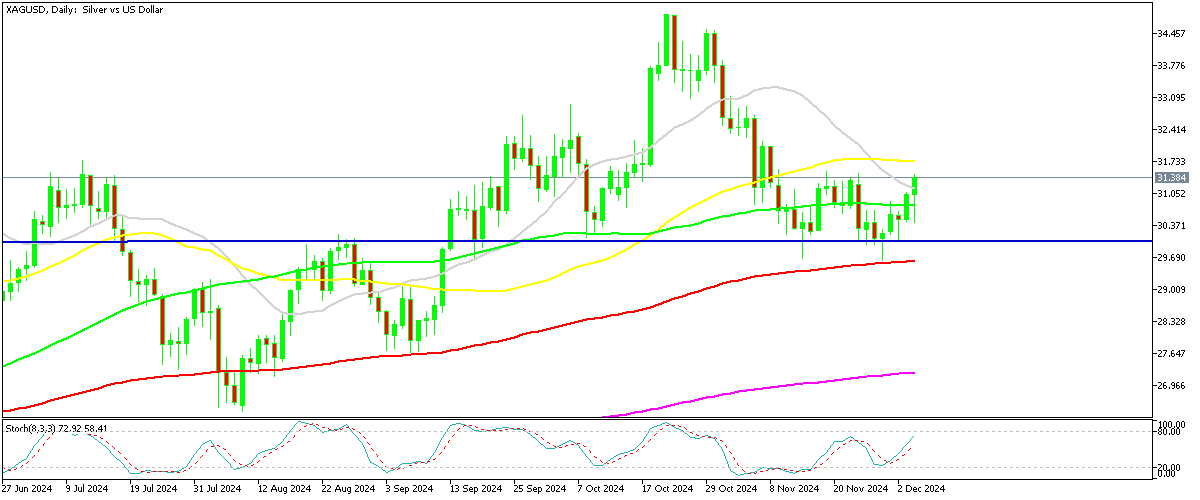Click the 31.733 price axis label
The height and width of the screenshot is (500, 1200).
[1171, 161]
